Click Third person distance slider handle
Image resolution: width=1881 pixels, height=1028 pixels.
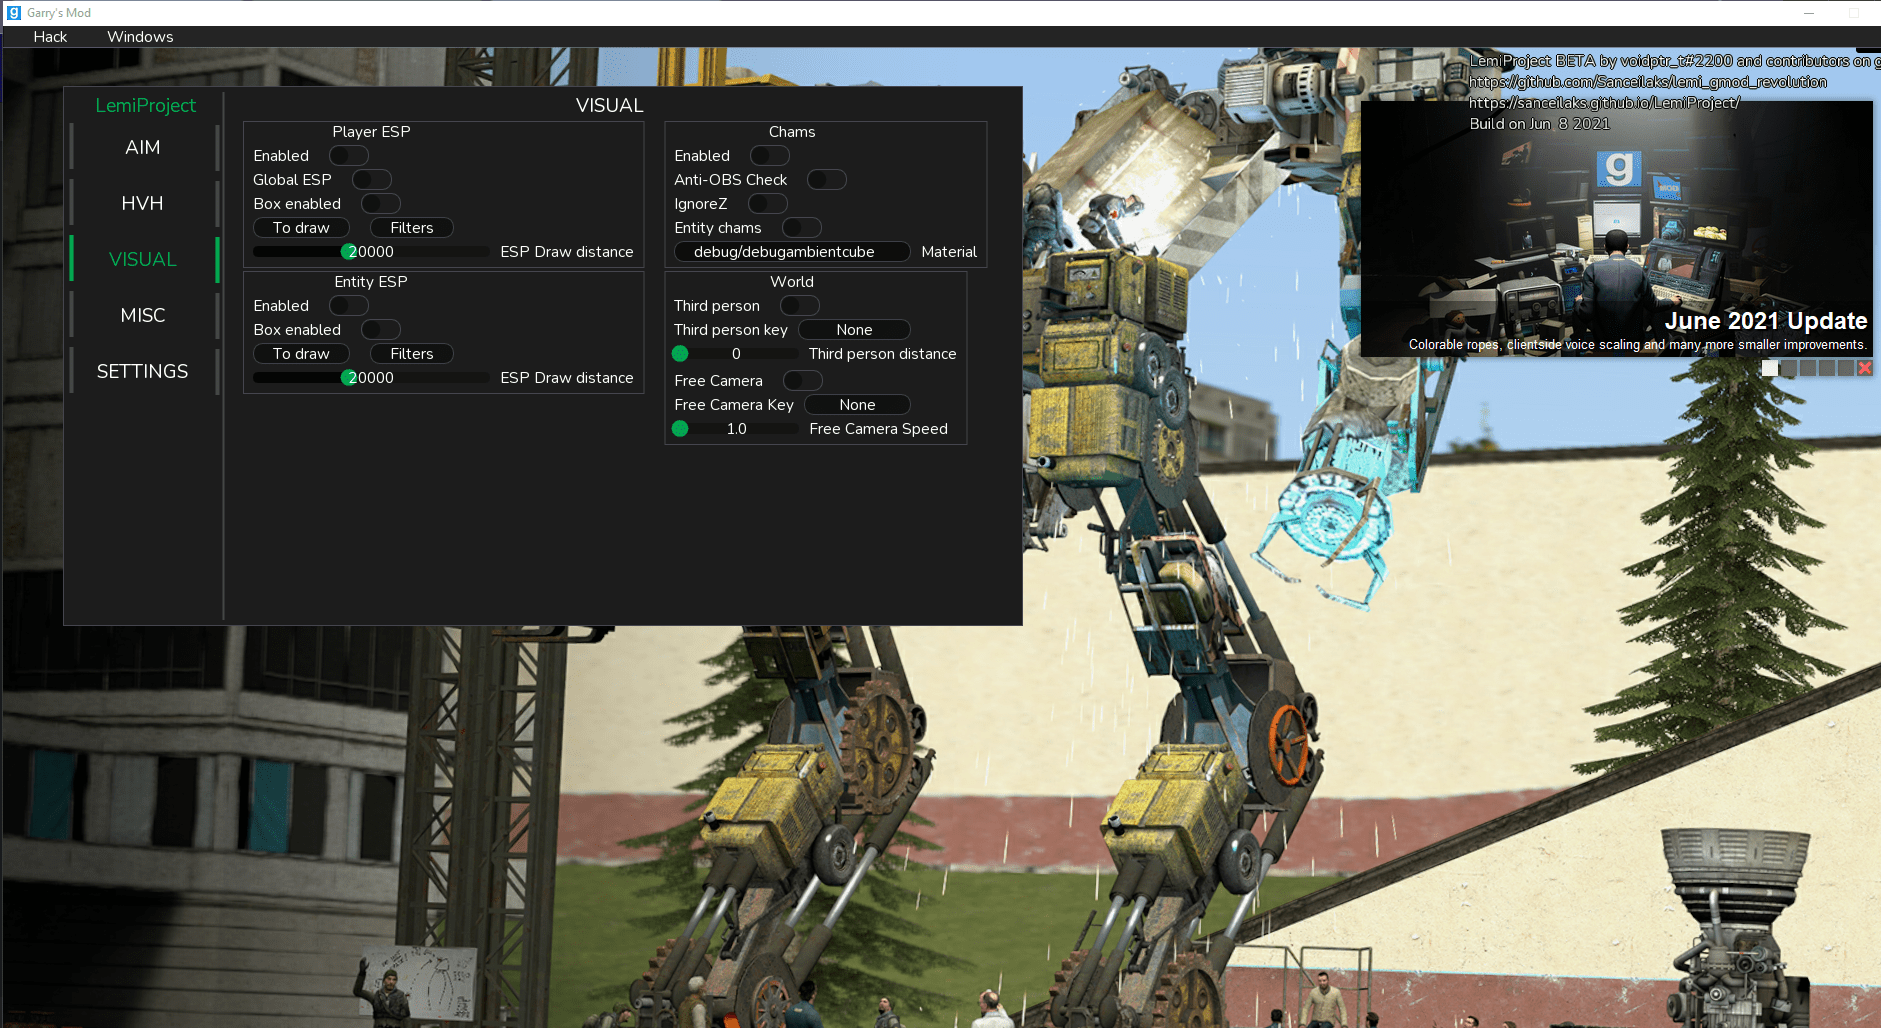pyautogui.click(x=680, y=354)
